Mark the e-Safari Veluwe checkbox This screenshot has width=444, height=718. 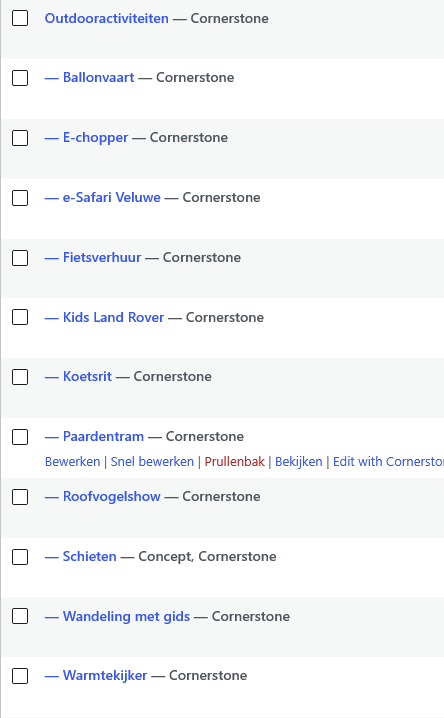pyautogui.click(x=20, y=198)
